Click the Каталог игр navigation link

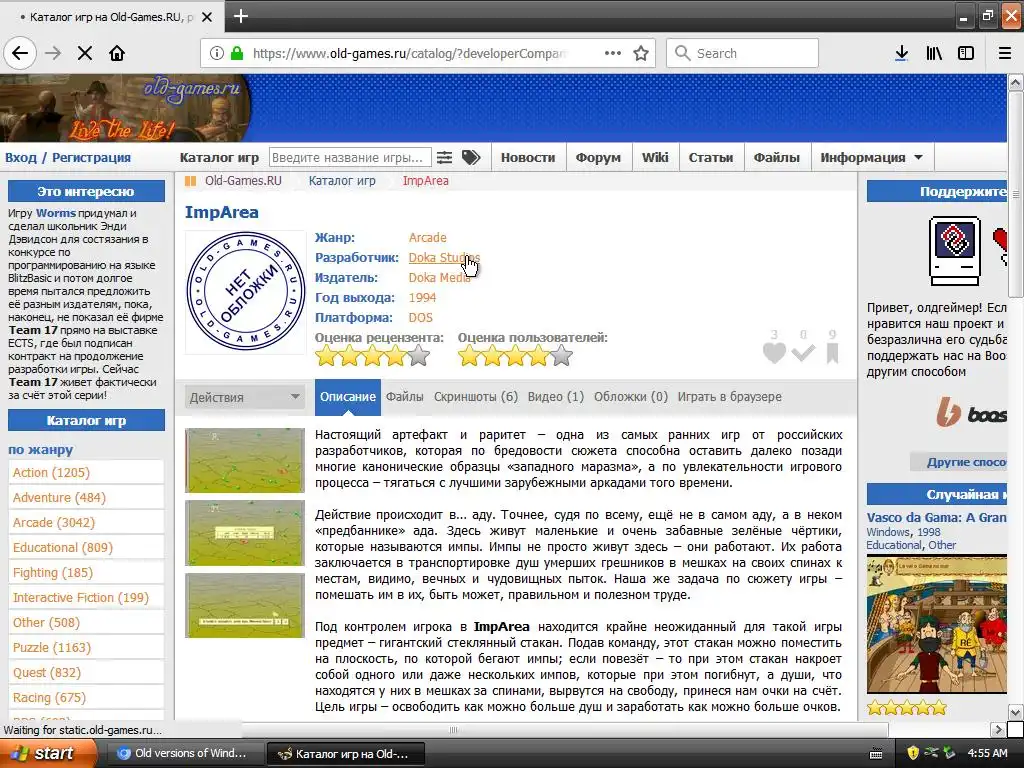click(x=219, y=157)
